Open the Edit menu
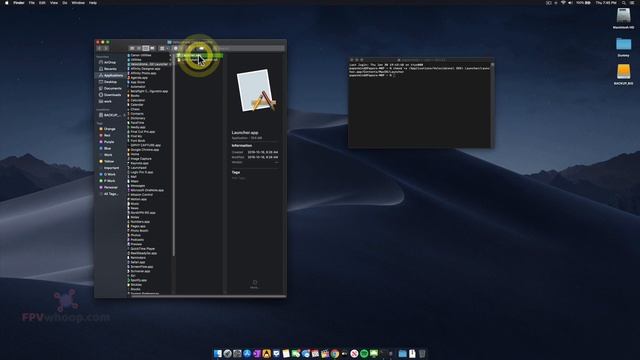Viewport: 640px width, 360px height. [42, 3]
